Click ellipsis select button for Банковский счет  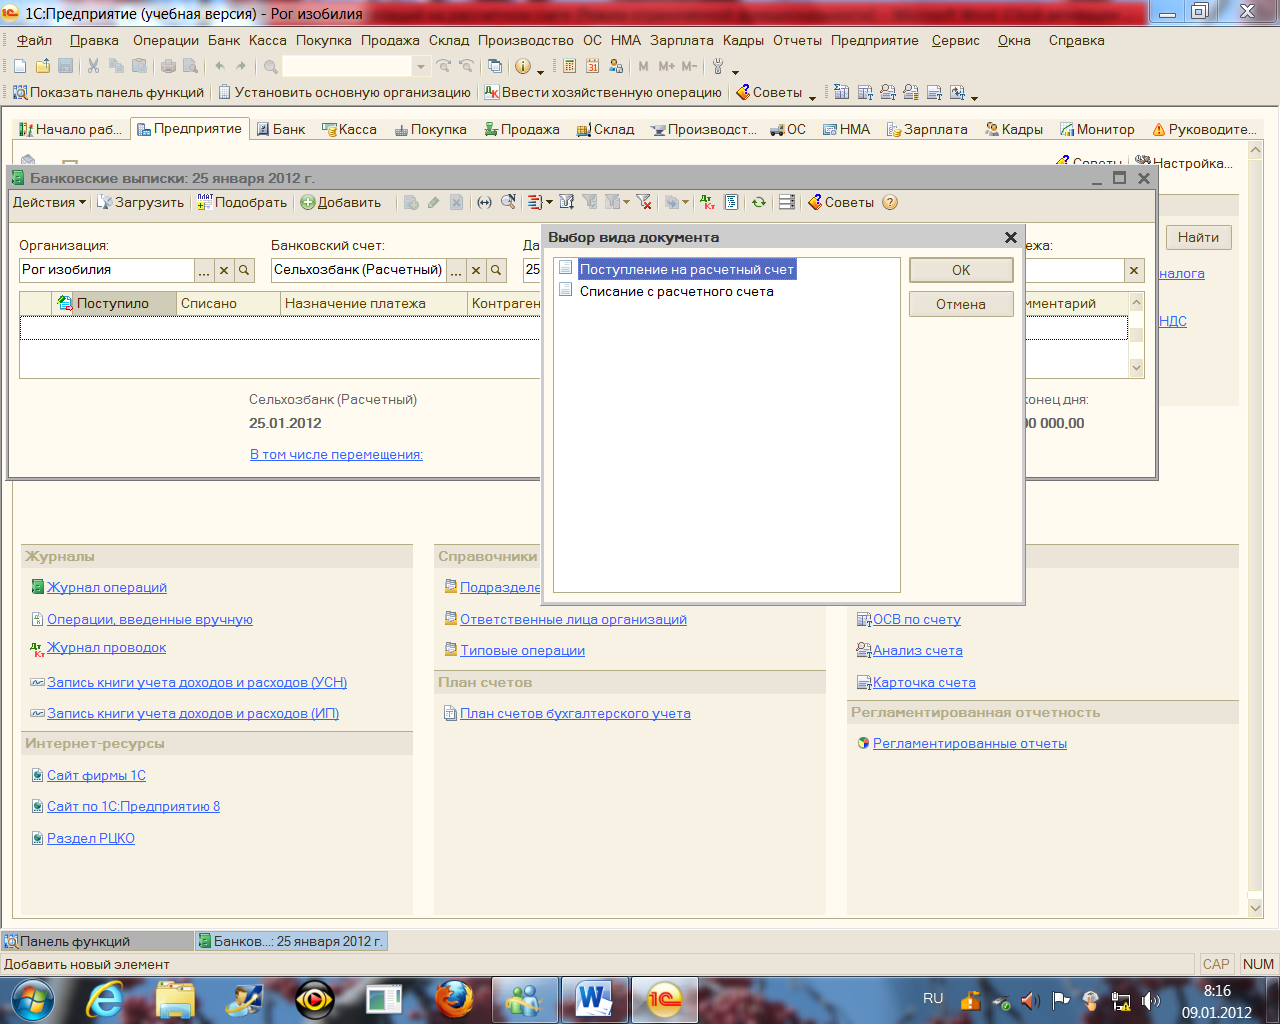point(456,270)
